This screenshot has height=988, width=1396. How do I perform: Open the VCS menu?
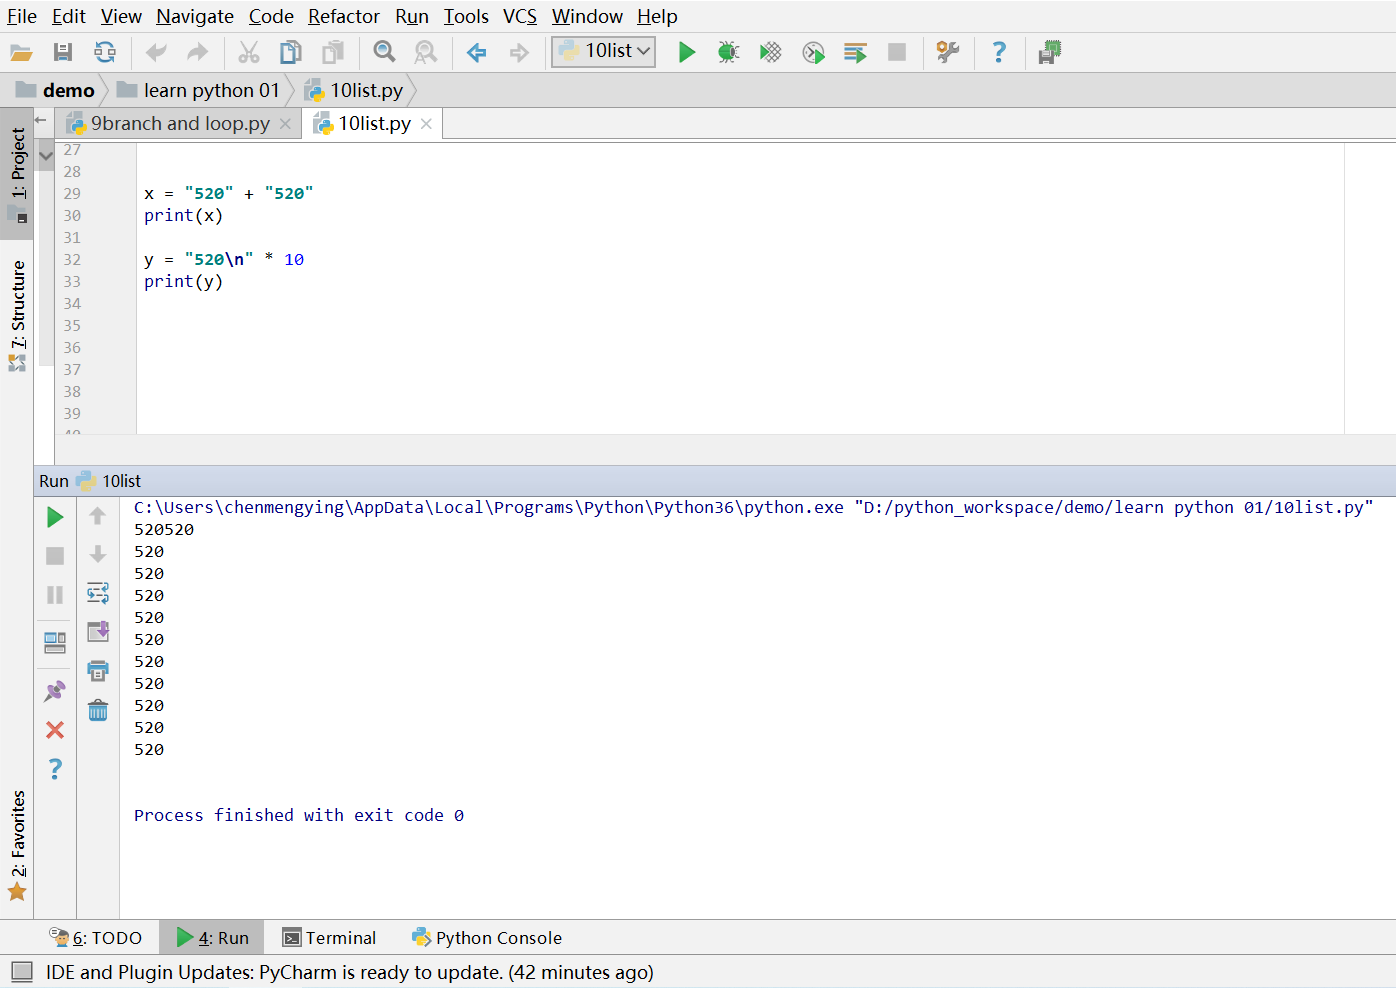tap(520, 16)
